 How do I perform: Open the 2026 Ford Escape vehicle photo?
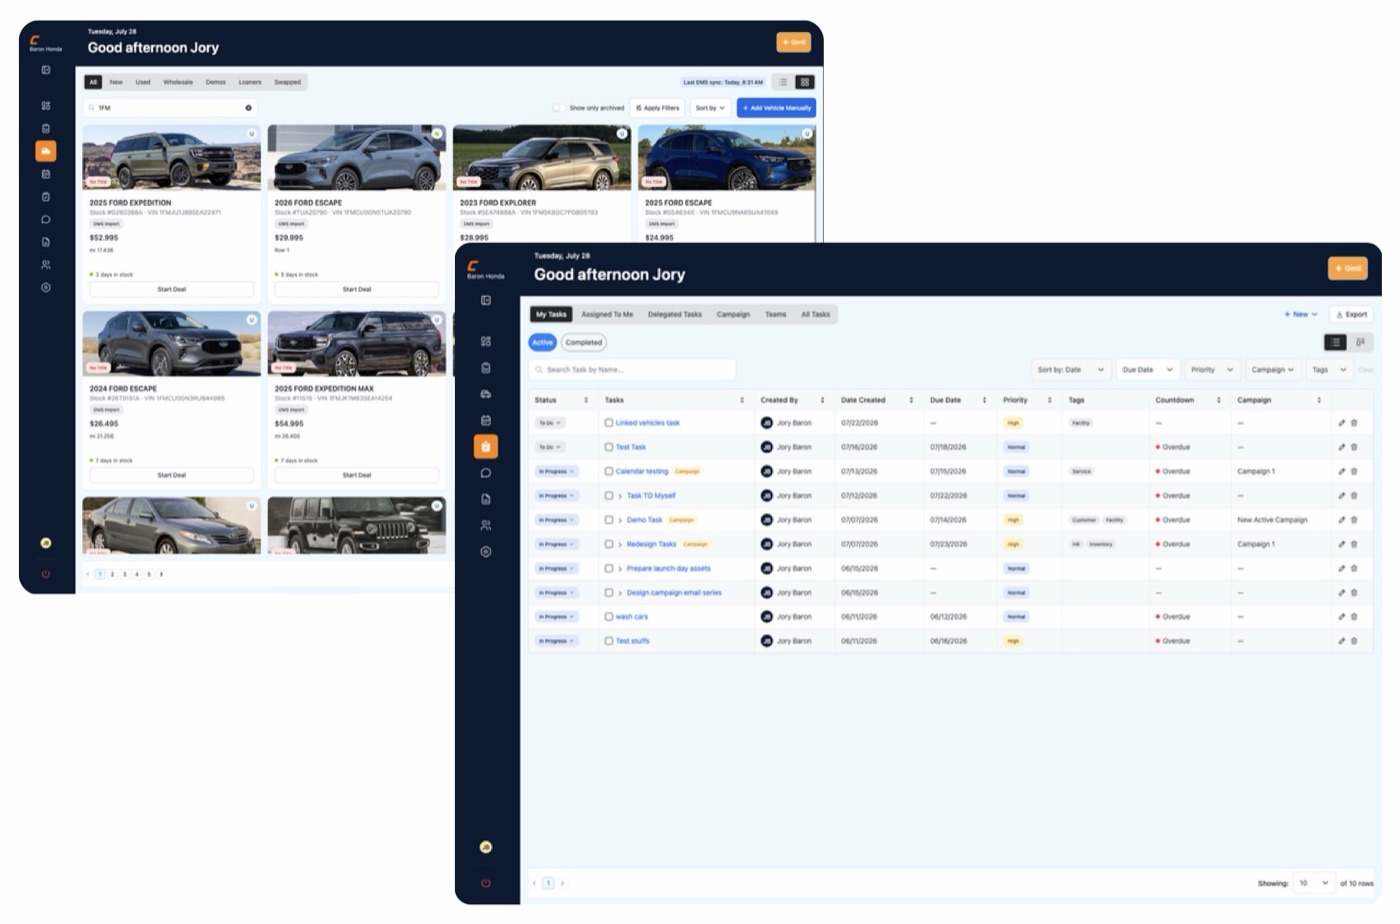(x=356, y=158)
